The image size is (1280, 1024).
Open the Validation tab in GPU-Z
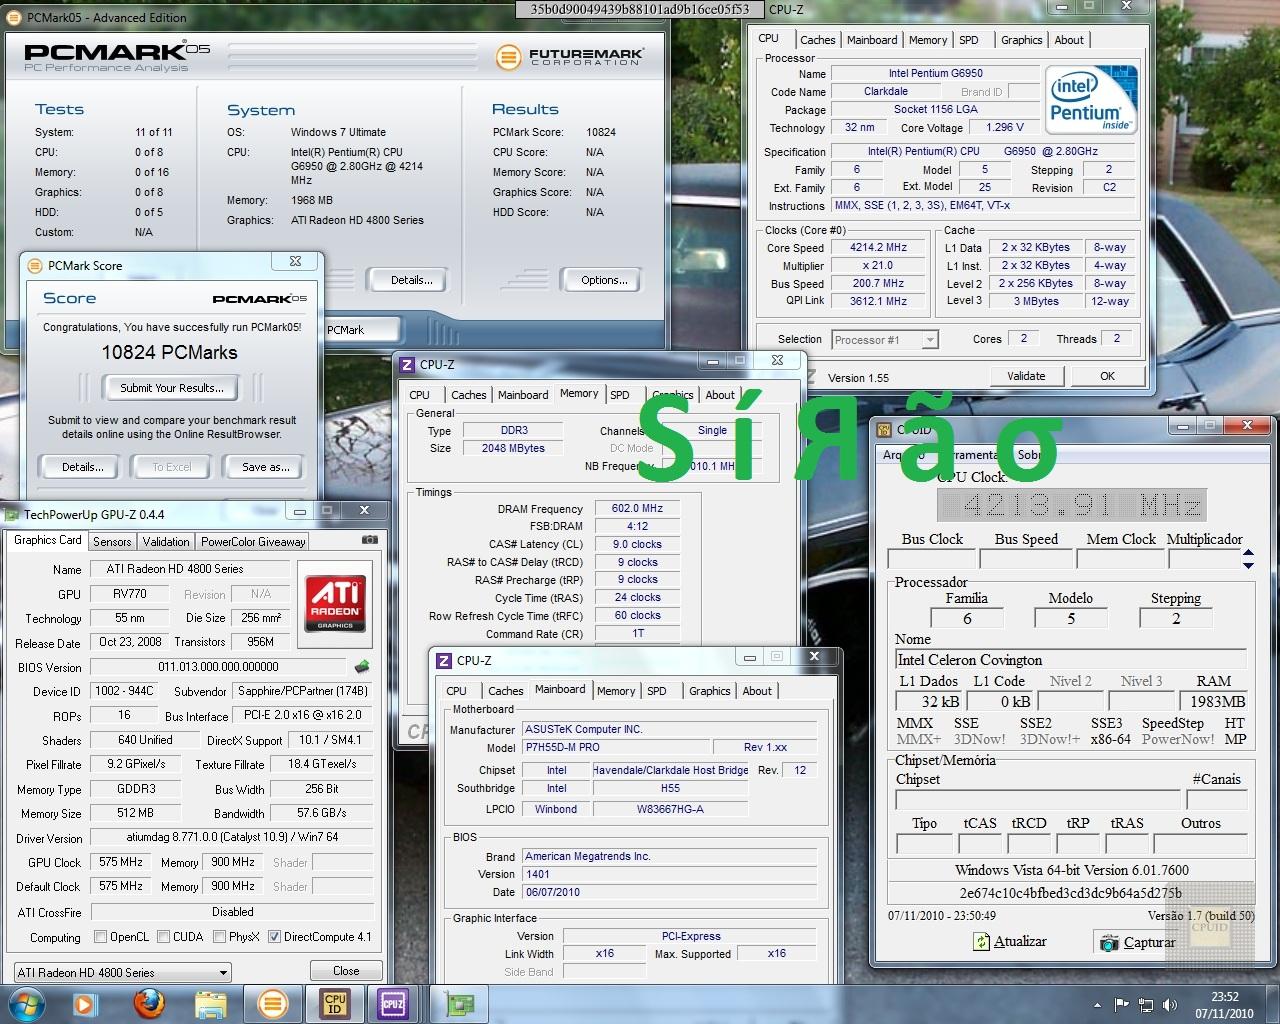(x=166, y=541)
